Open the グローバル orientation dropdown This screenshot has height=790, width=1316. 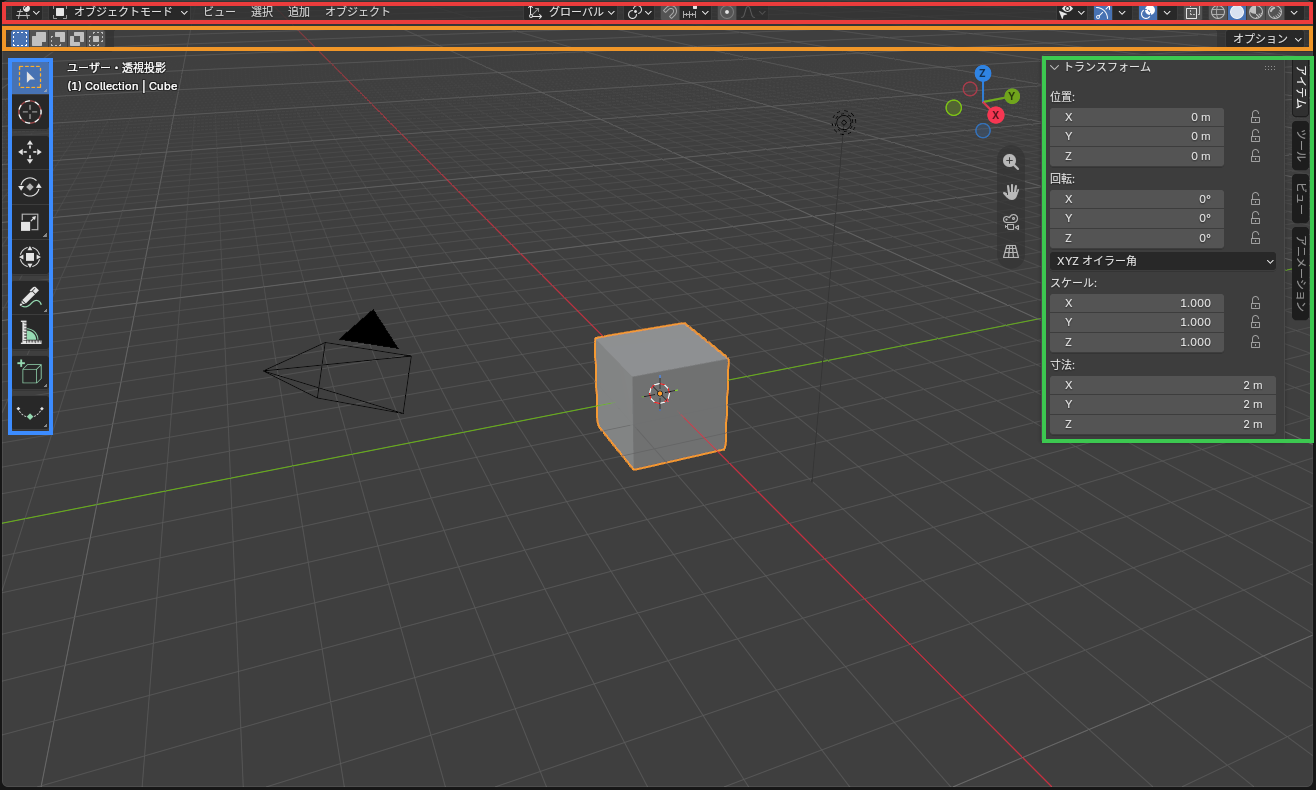pyautogui.click(x=572, y=12)
